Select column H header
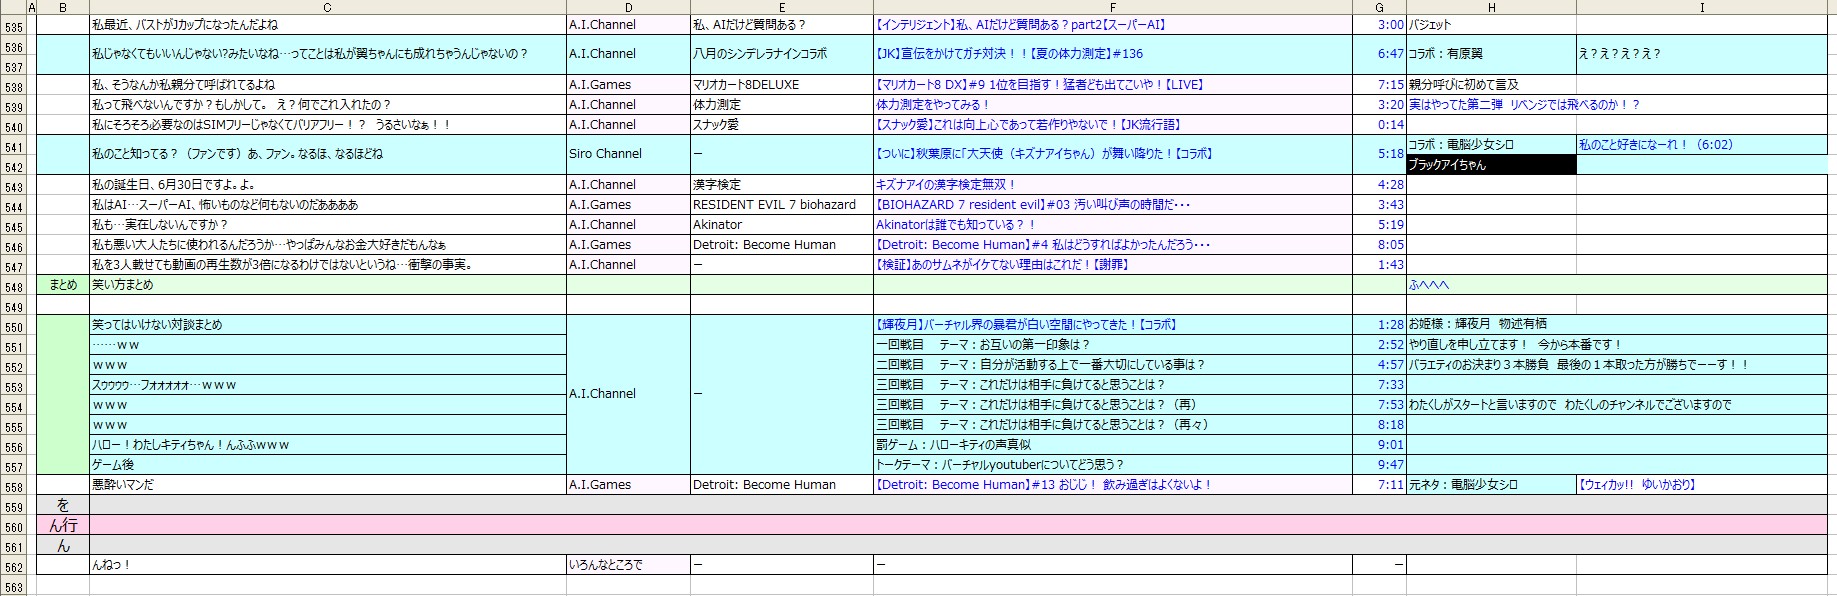This screenshot has height=596, width=1837. (x=1491, y=8)
